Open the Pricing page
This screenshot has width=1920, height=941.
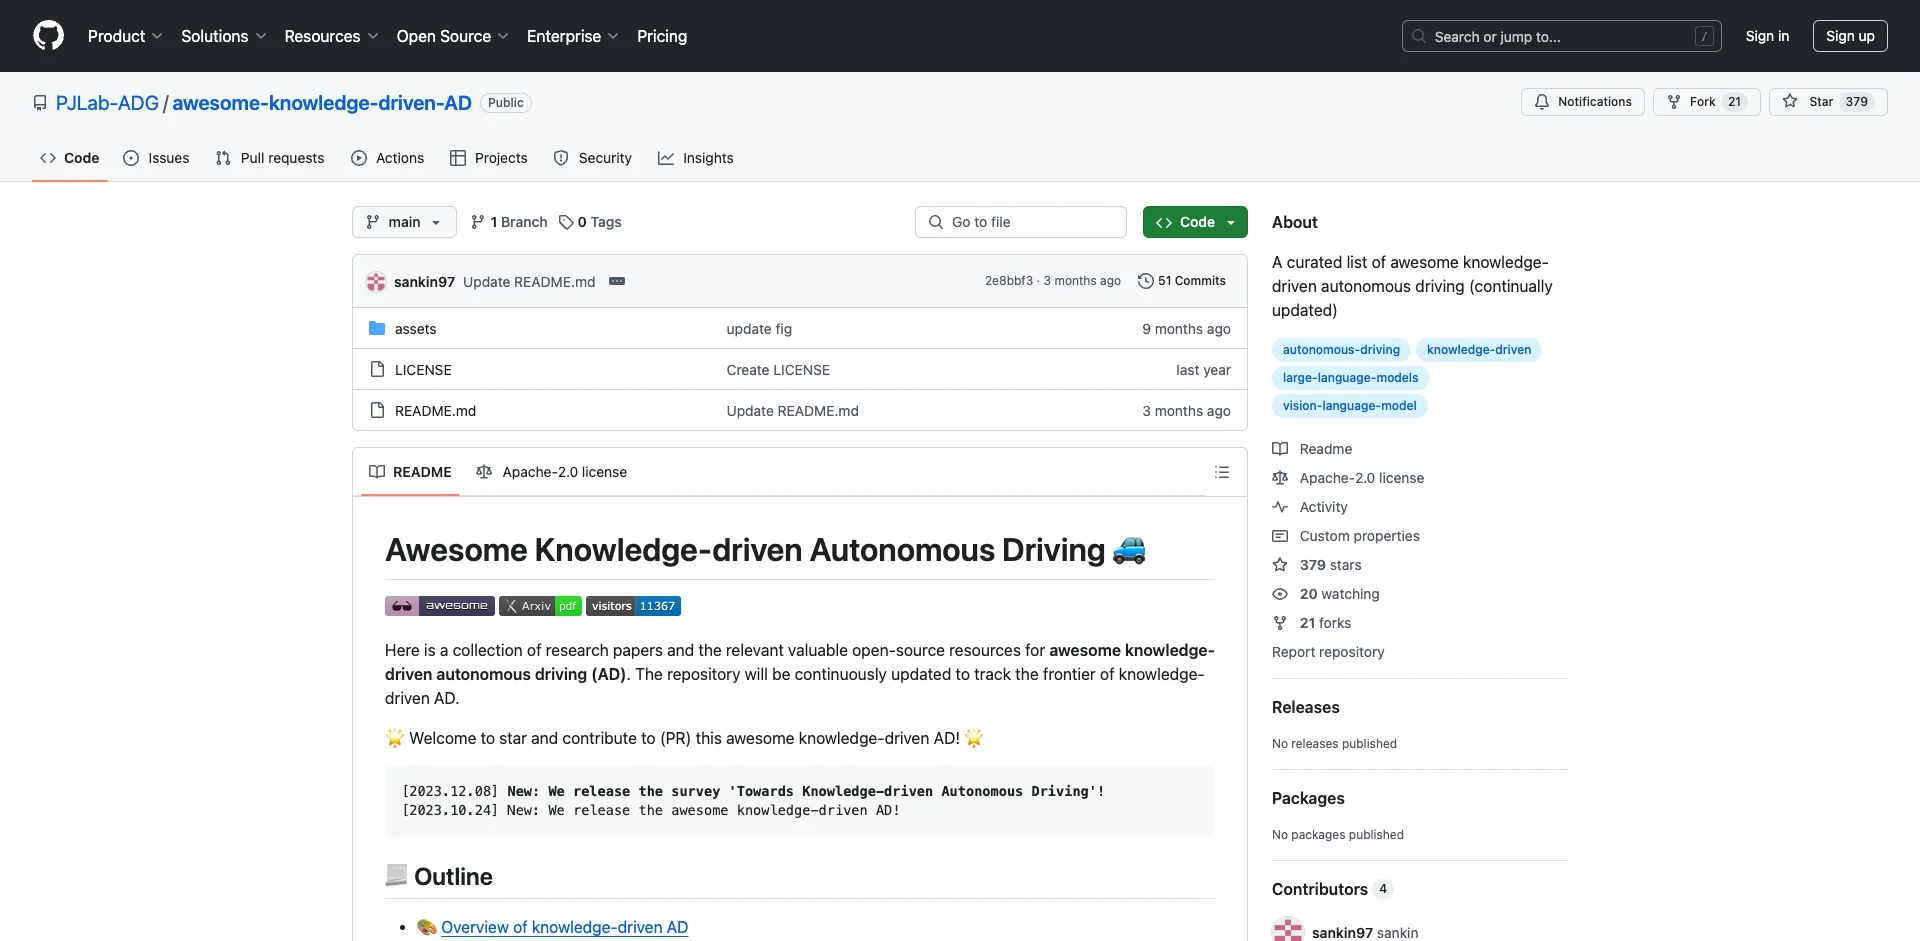(x=662, y=36)
